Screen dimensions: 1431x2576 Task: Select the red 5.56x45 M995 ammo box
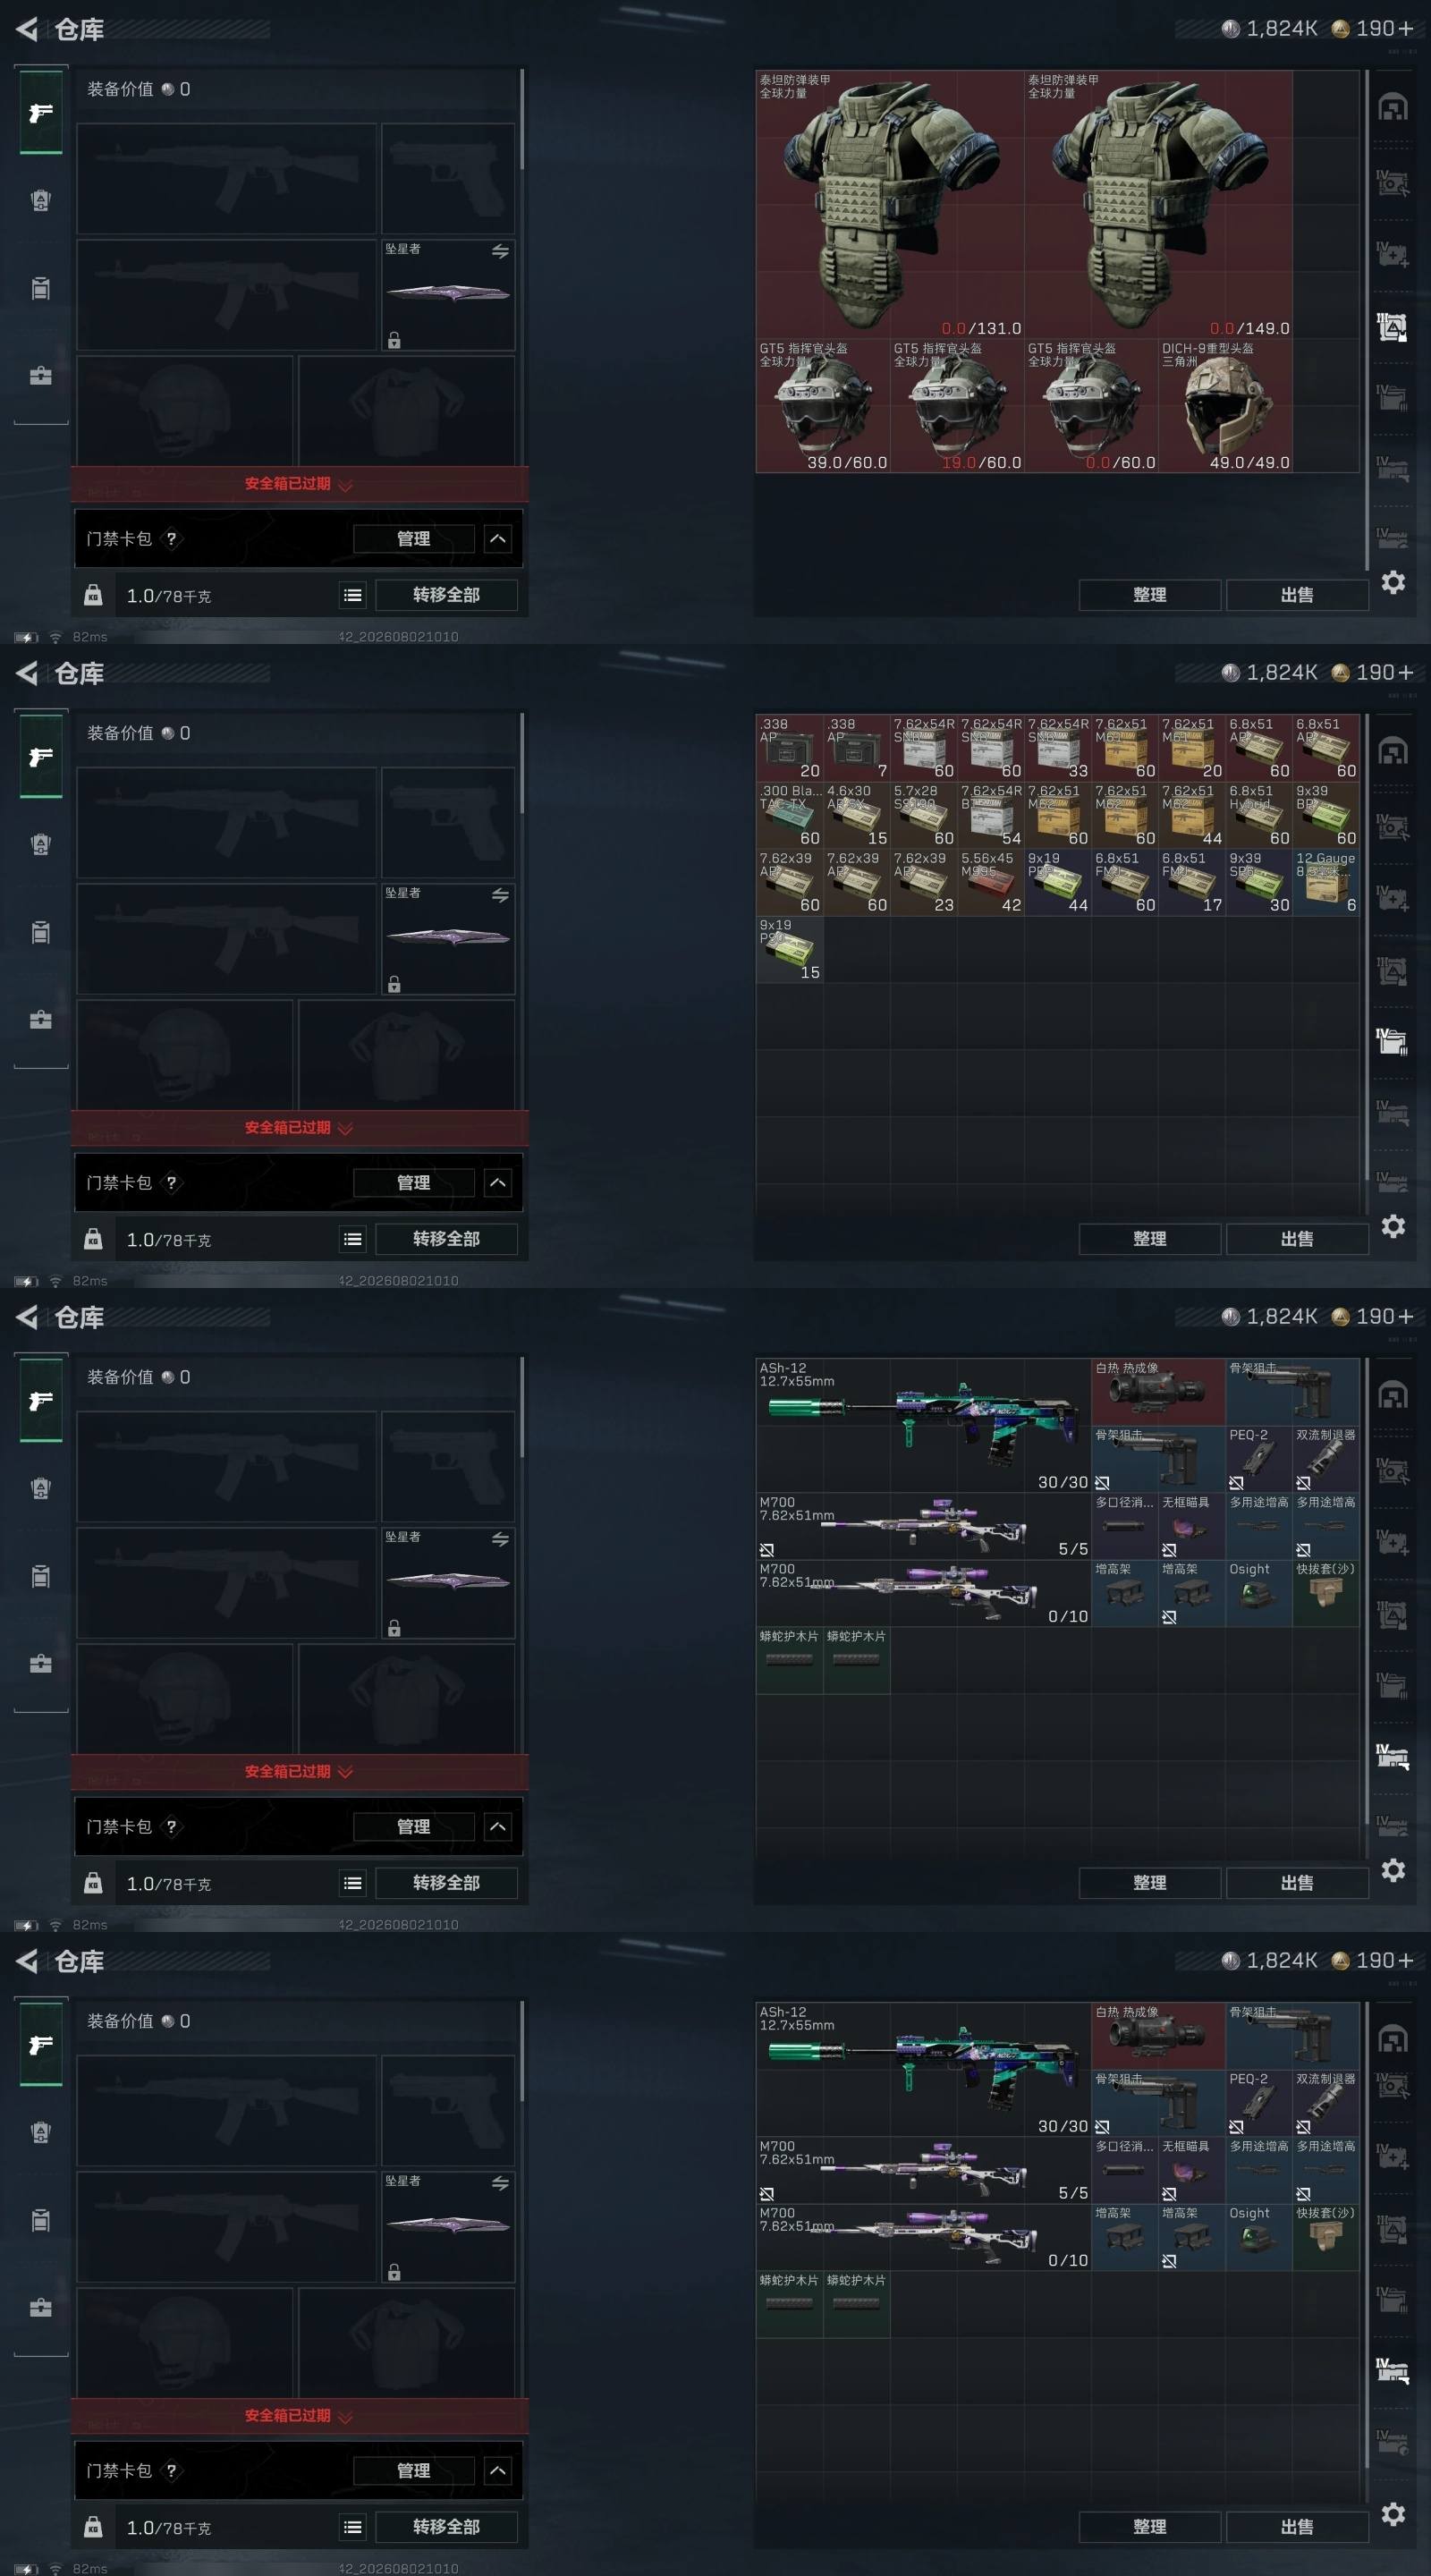coord(991,882)
